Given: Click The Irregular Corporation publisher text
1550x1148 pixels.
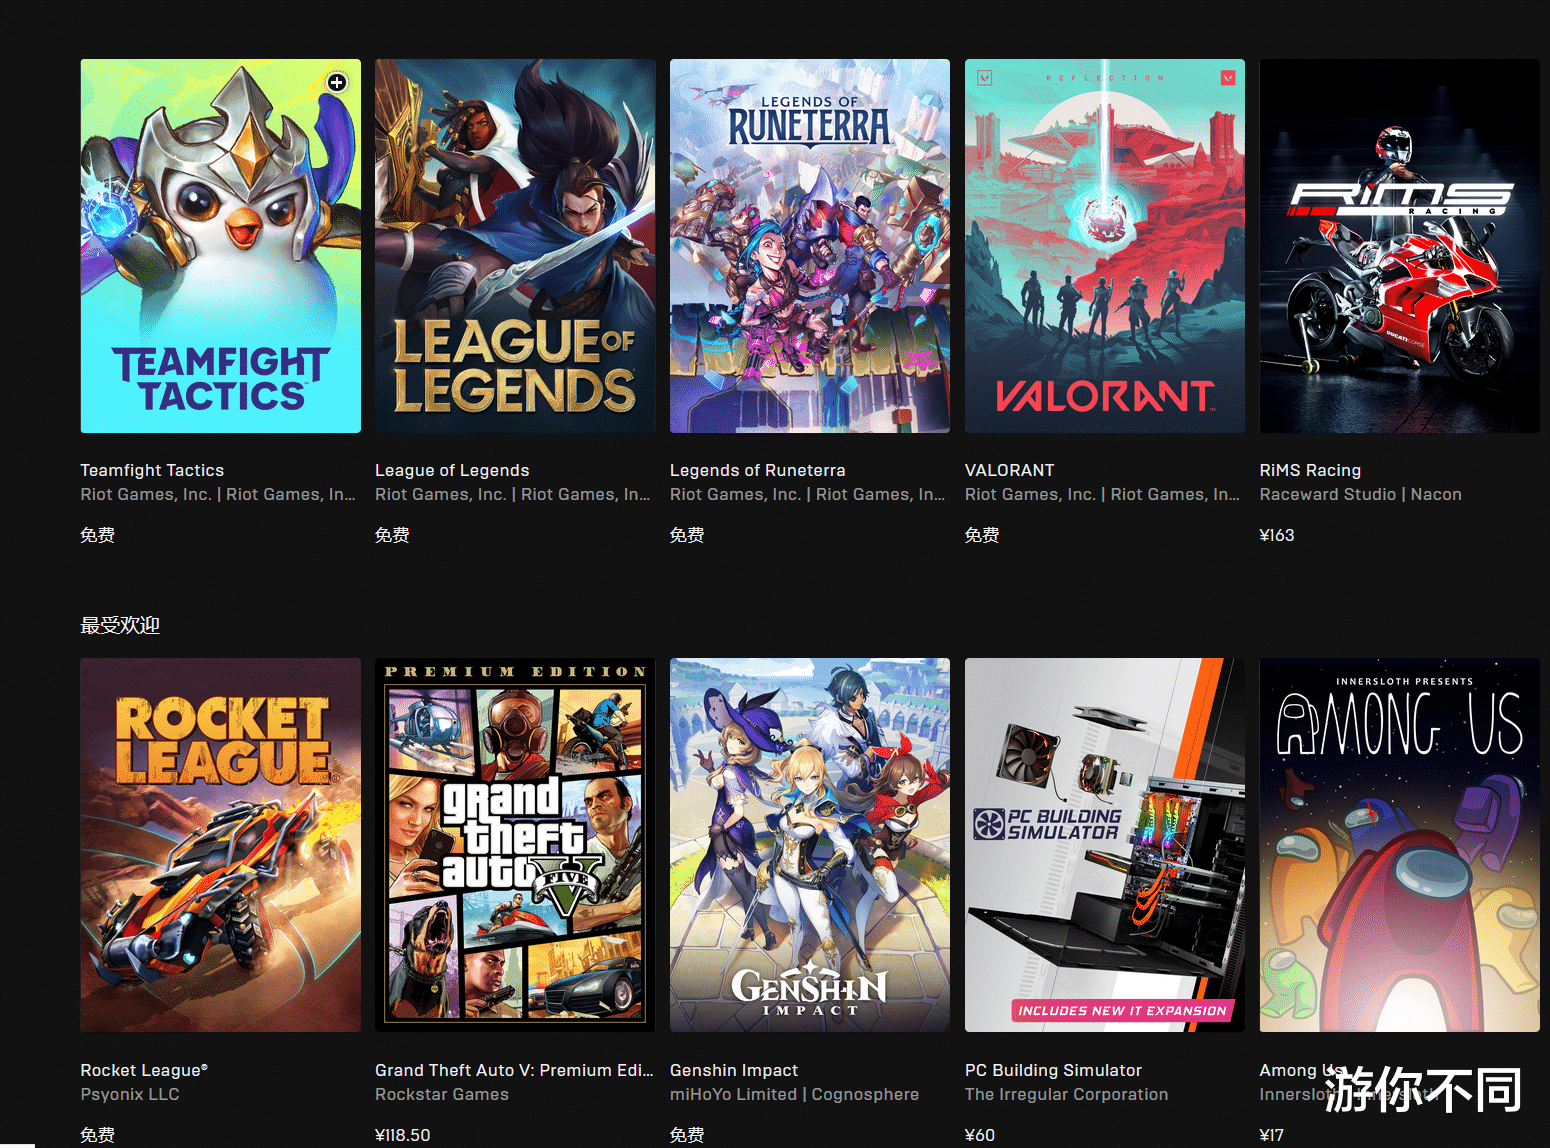Looking at the screenshot, I should (x=1066, y=1094).
